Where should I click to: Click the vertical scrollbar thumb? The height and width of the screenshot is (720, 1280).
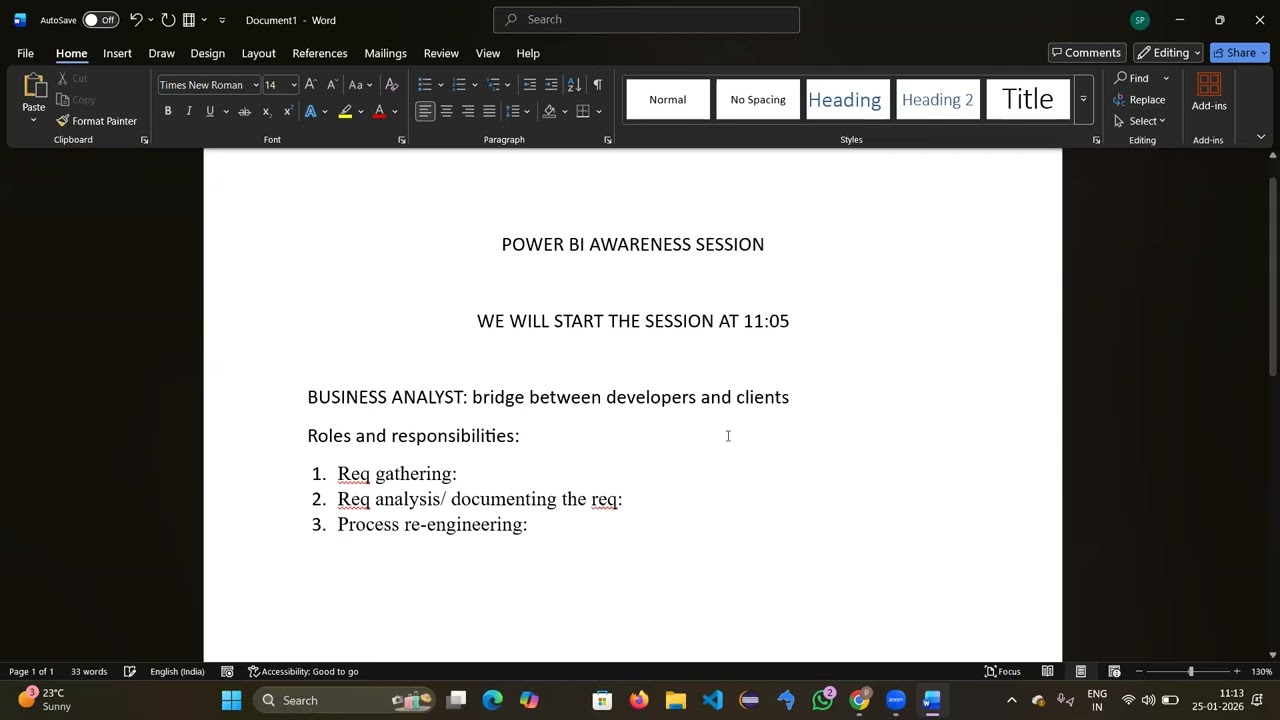tap(1273, 277)
